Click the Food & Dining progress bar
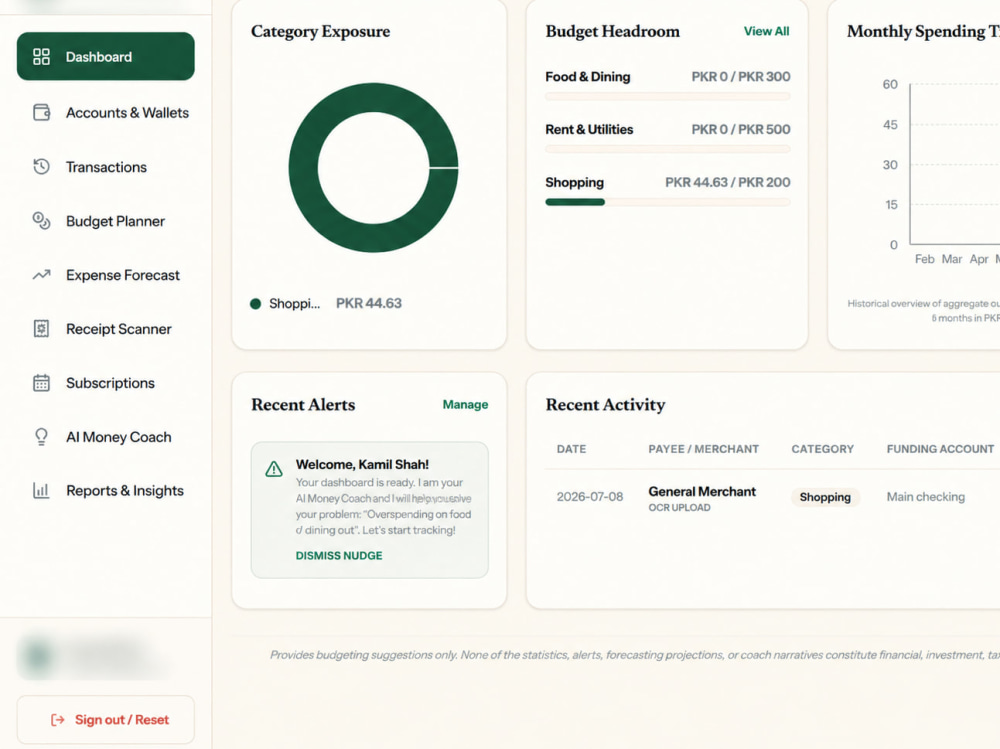 (x=668, y=96)
